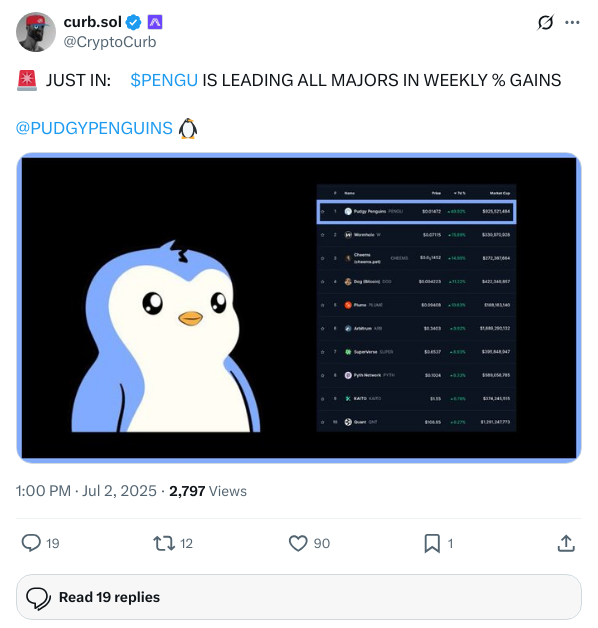Viewport: 598px width, 628px height.
Task: Click the 2,797 Views count
Action: point(208,491)
